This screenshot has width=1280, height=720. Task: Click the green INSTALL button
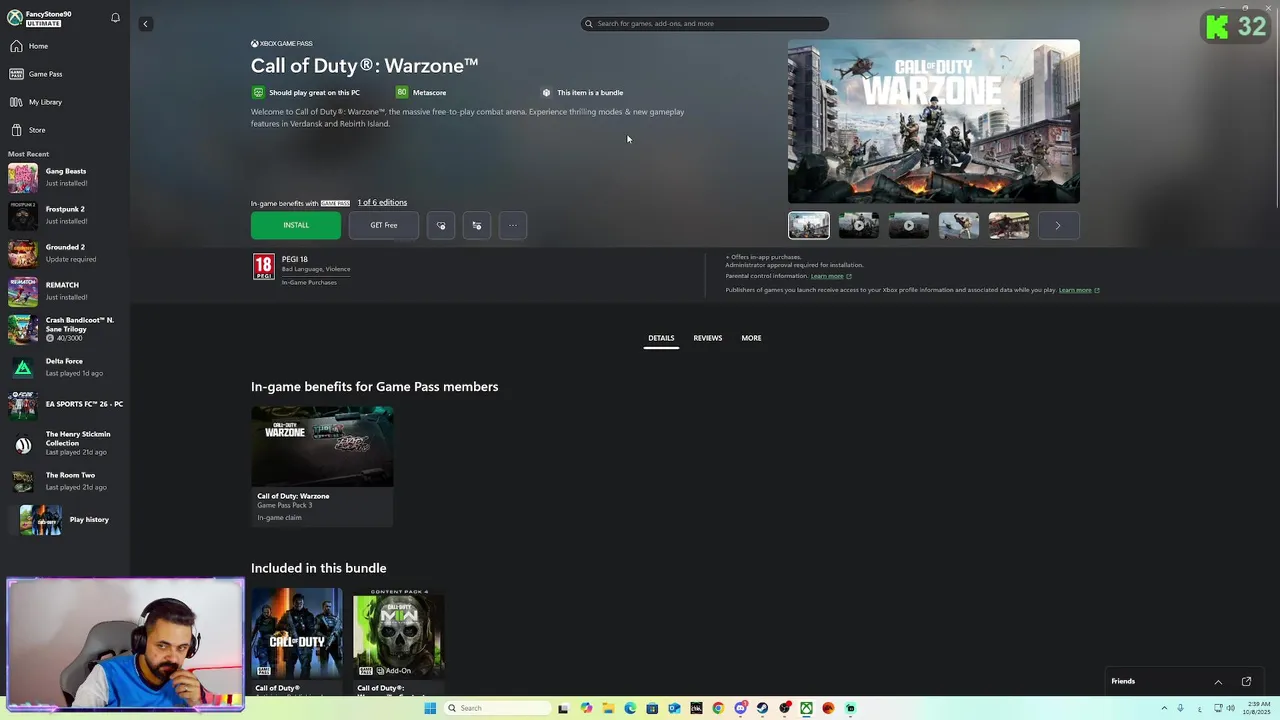[x=296, y=225]
